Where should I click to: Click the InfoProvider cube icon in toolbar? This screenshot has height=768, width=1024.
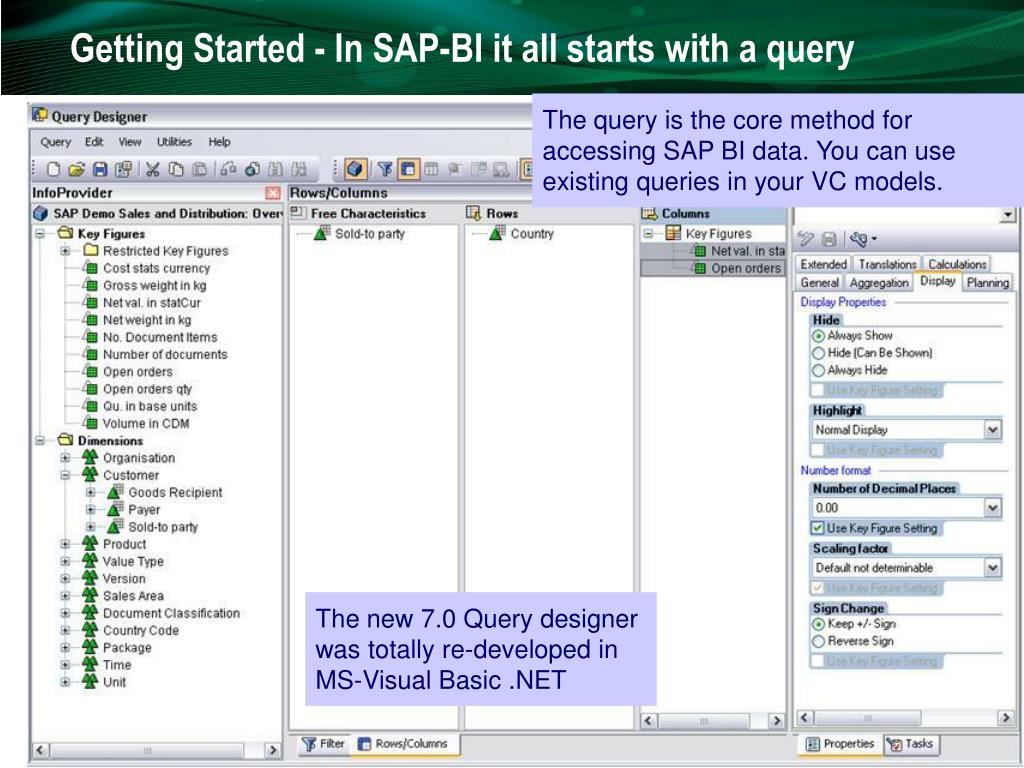[x=355, y=170]
